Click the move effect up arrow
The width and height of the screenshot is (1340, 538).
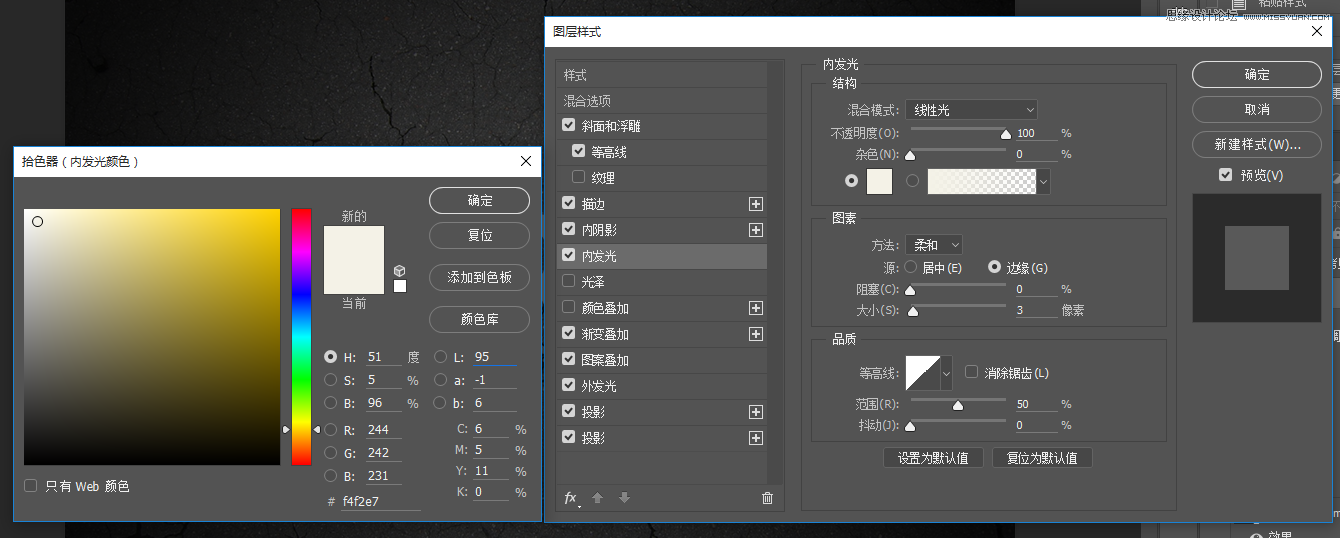click(x=598, y=498)
